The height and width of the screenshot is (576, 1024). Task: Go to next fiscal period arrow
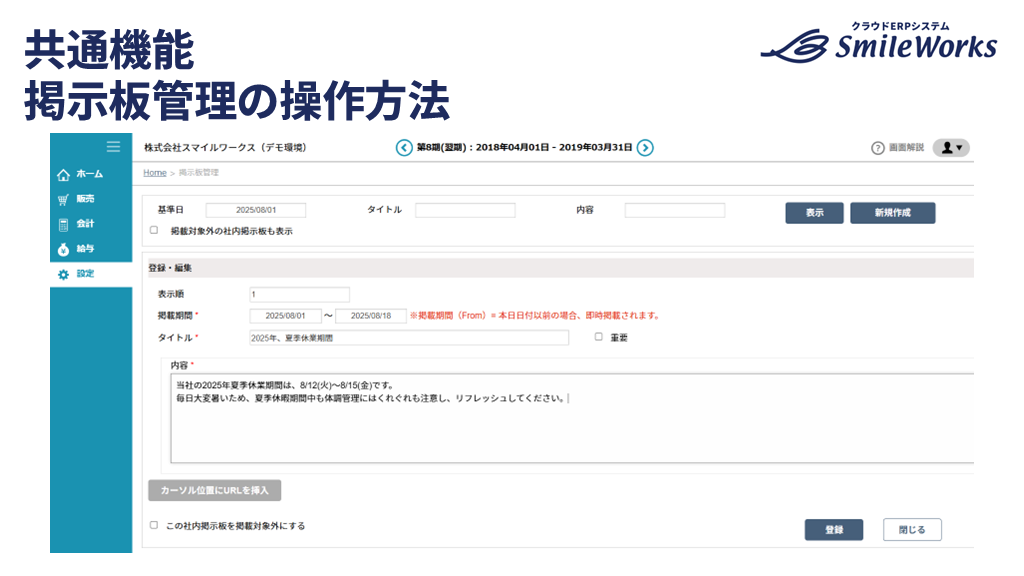[645, 148]
